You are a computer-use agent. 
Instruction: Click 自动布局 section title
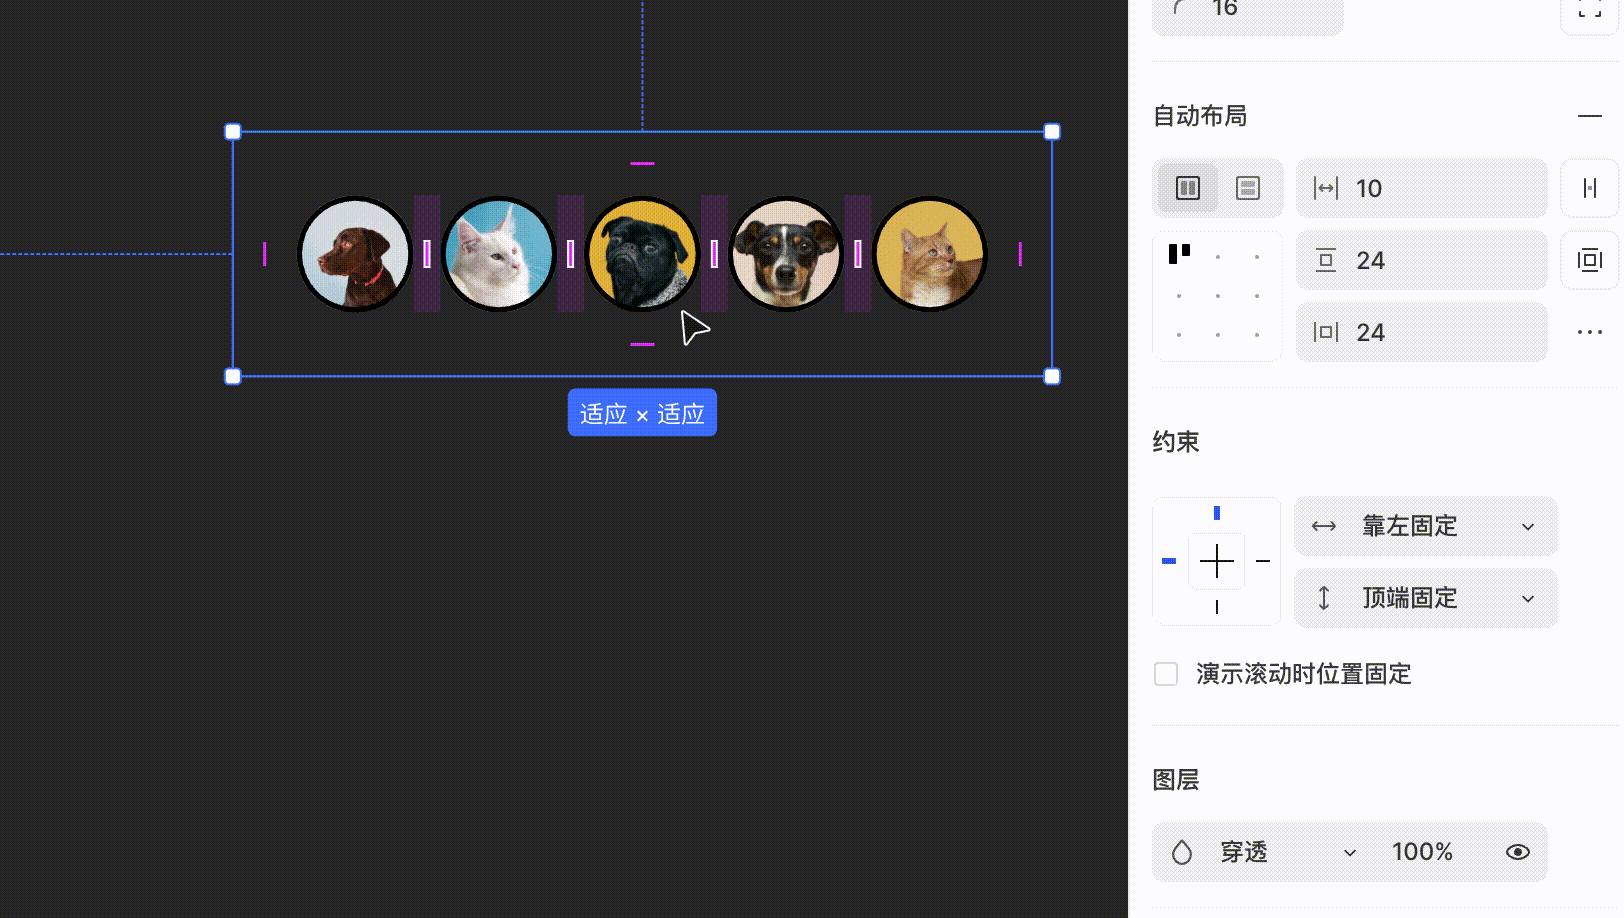(x=1200, y=116)
